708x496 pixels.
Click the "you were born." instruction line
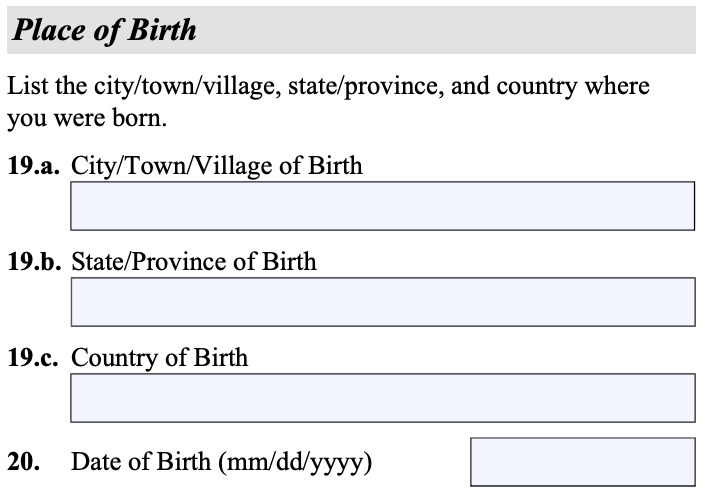[87, 120]
